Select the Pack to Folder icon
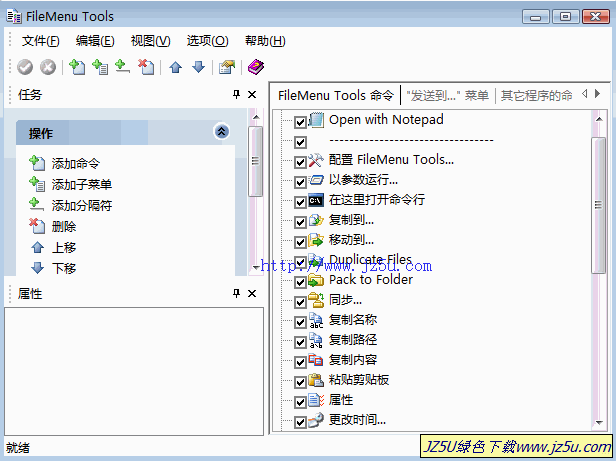Viewport: 616px width, 461px height. [316, 280]
